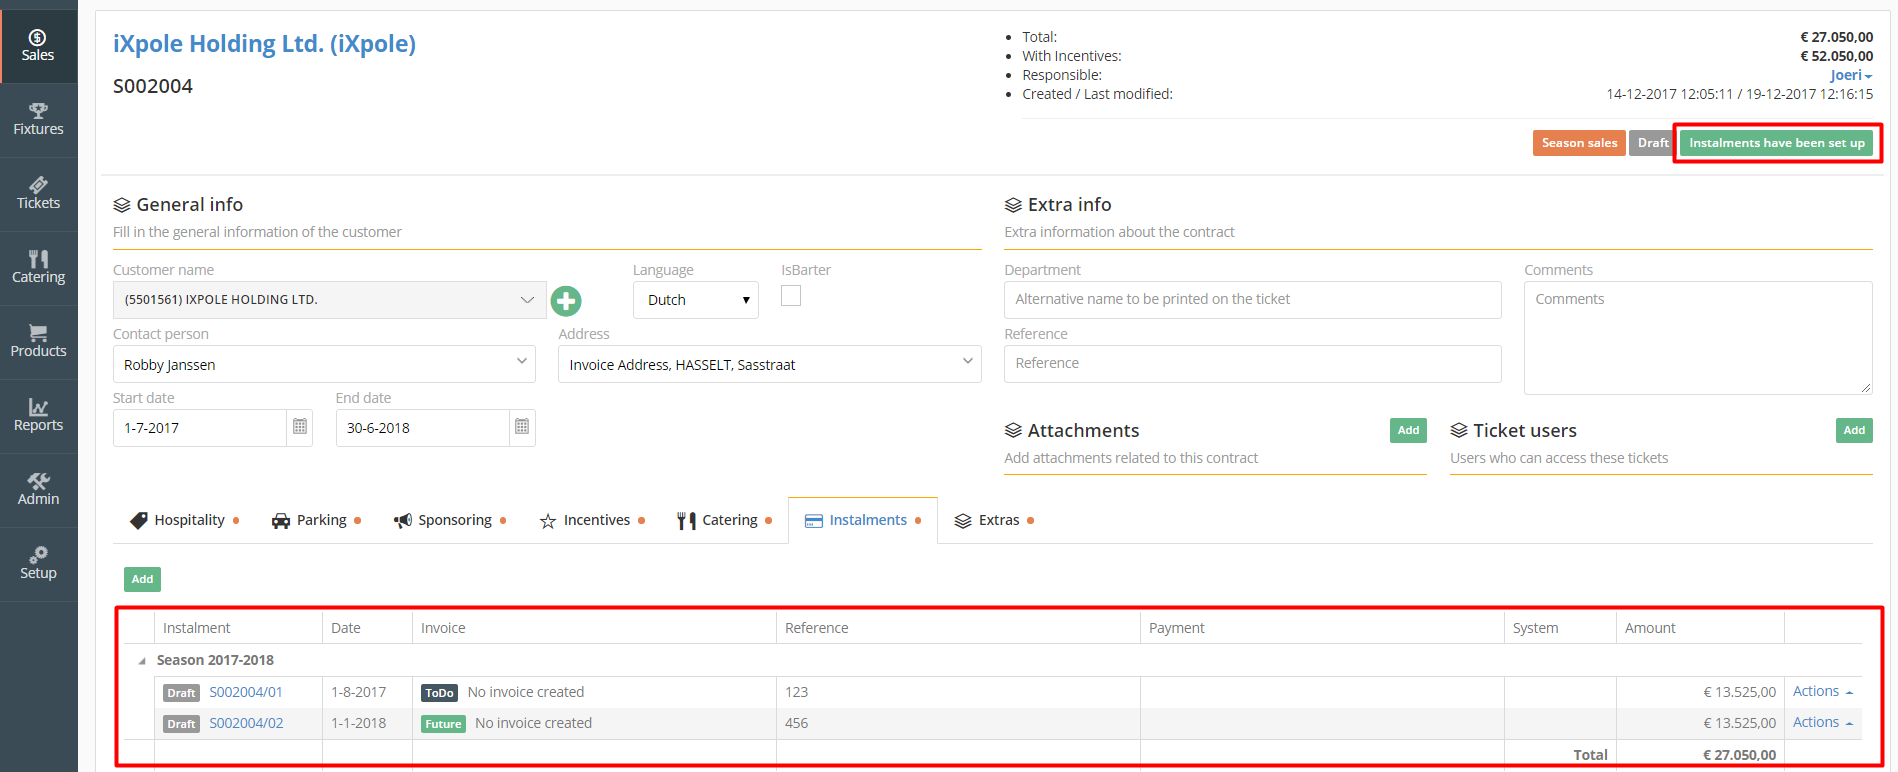The height and width of the screenshot is (772, 1898).
Task: Click the End date field 30-6-2018
Action: point(423,428)
